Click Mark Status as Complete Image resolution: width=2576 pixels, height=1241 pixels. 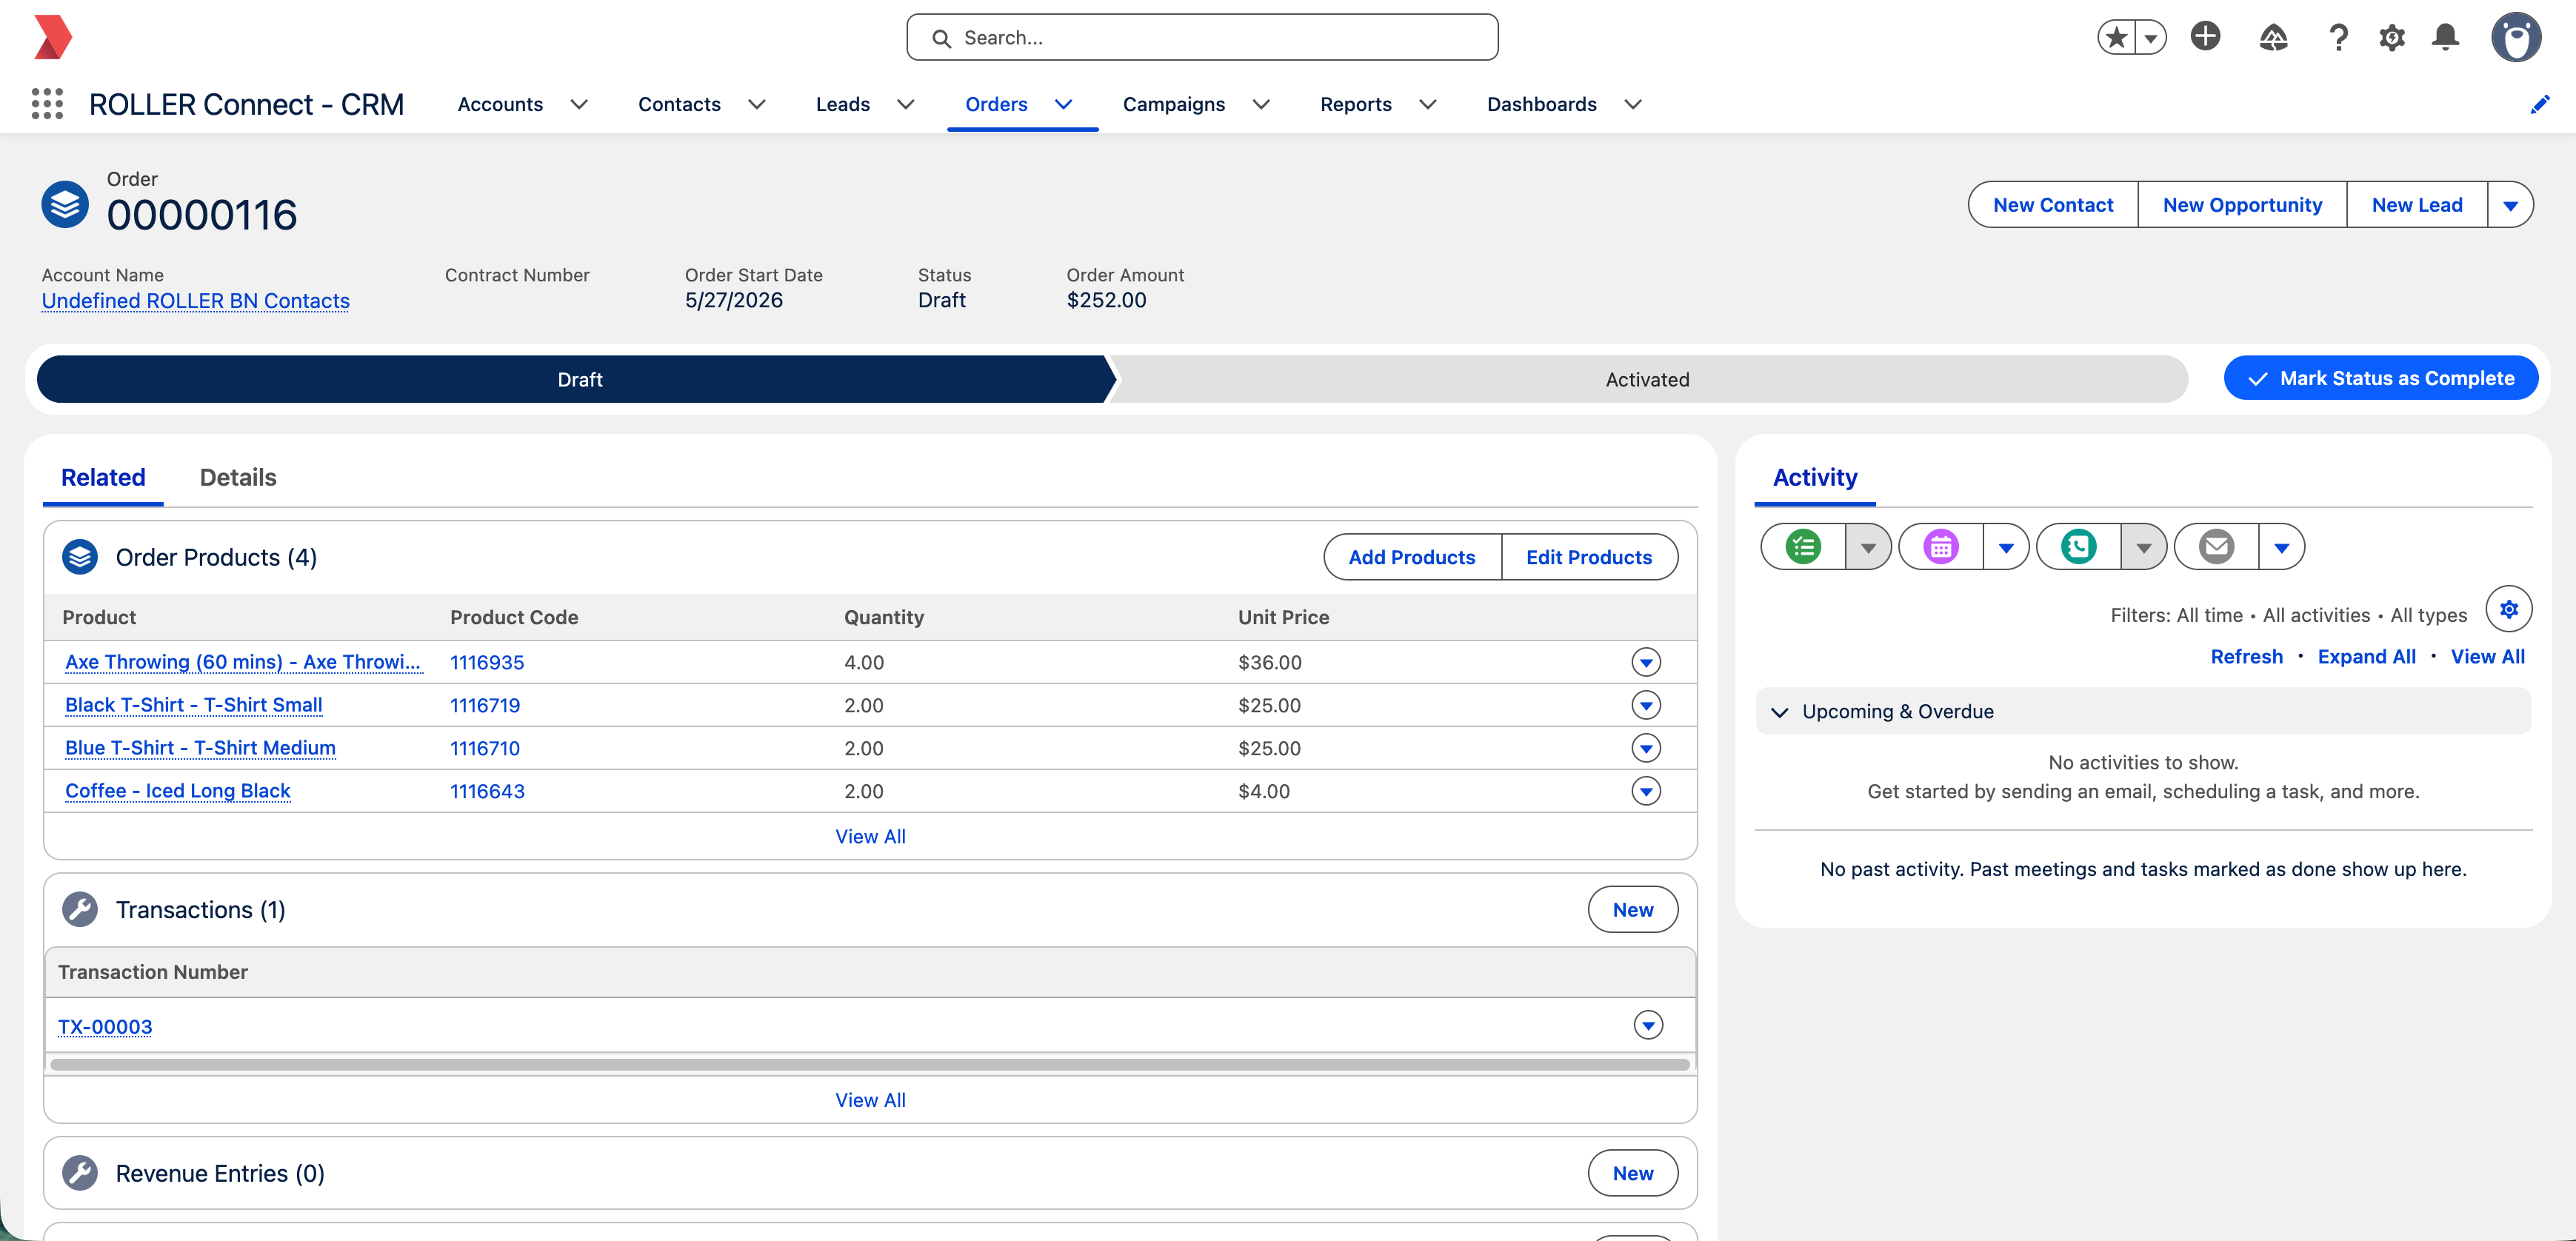[x=2381, y=378]
